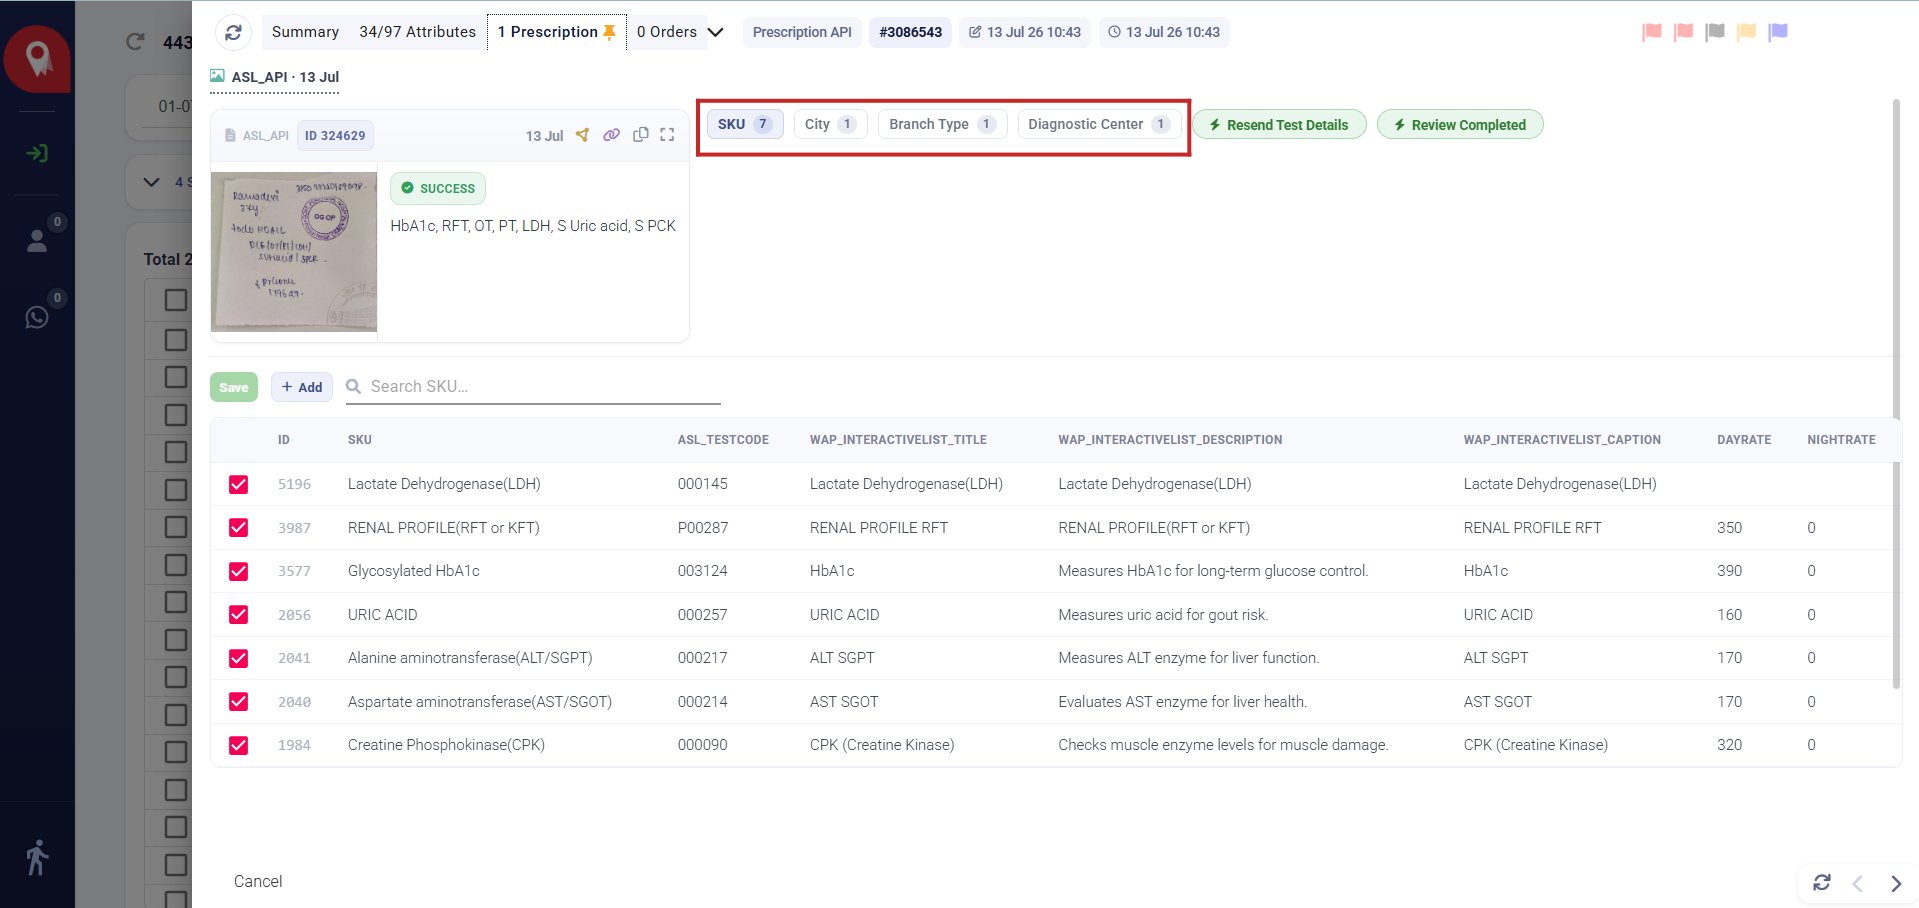Viewport: 1919px width, 908px height.
Task: Select the yellow flag icon
Action: coord(1746,32)
